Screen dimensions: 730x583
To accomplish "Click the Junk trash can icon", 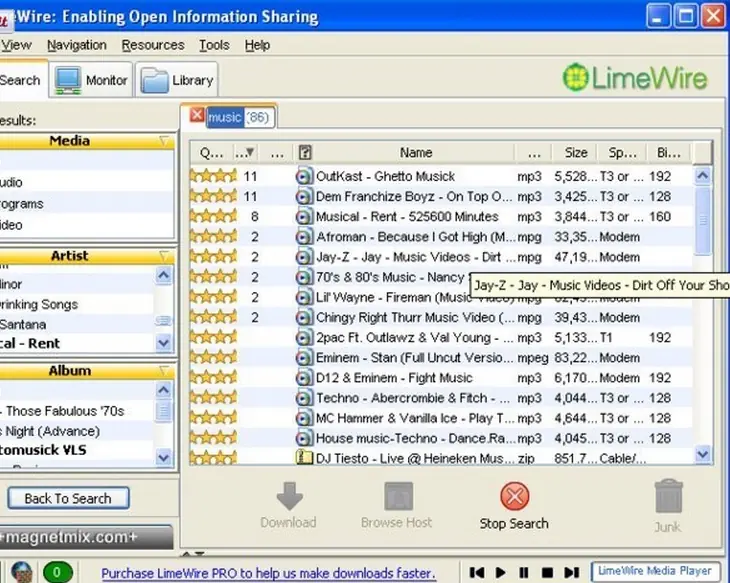I will tap(667, 496).
